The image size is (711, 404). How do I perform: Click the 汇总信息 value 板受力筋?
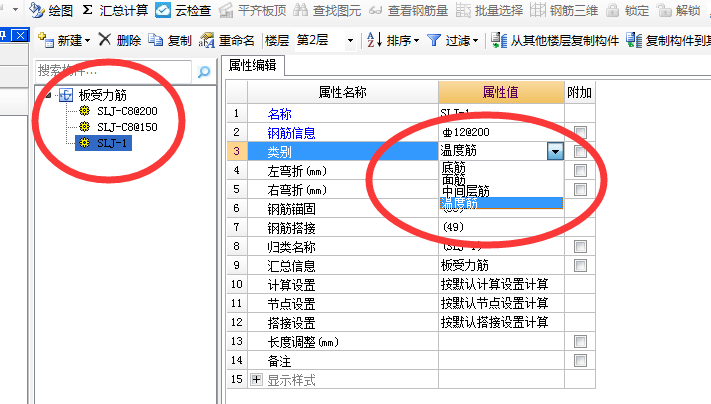(501, 265)
